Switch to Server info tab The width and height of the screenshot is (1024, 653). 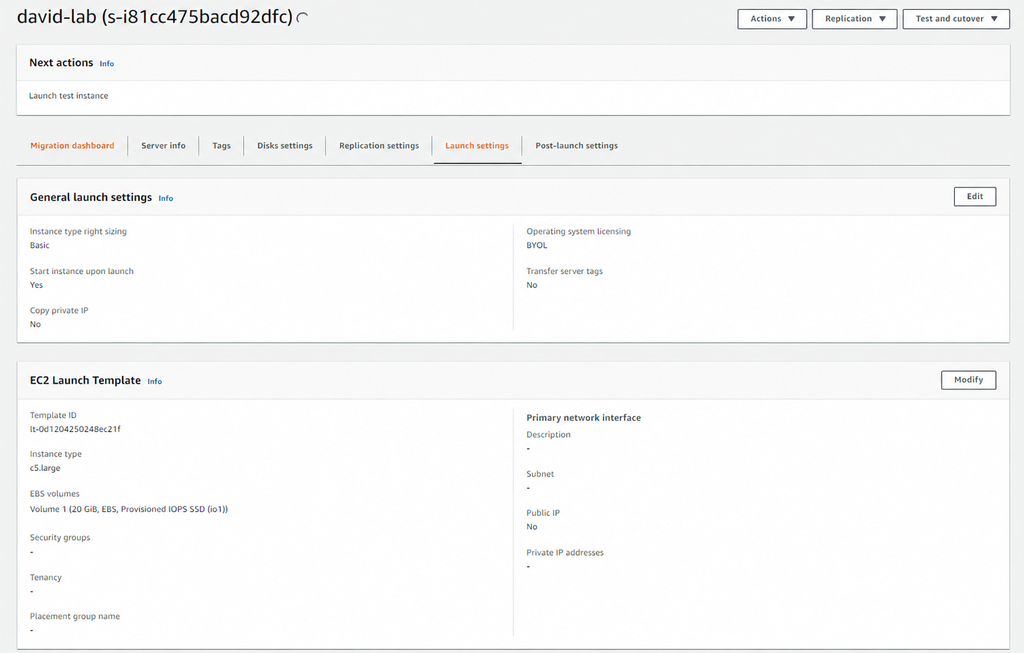click(163, 146)
